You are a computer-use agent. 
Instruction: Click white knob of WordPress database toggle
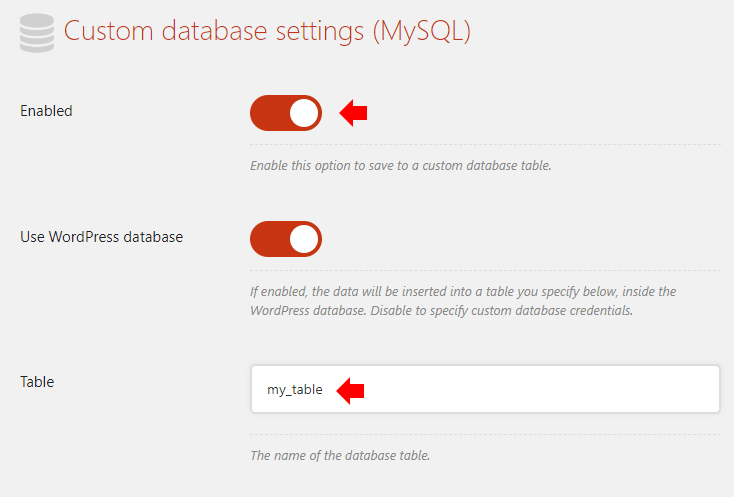pos(304,239)
